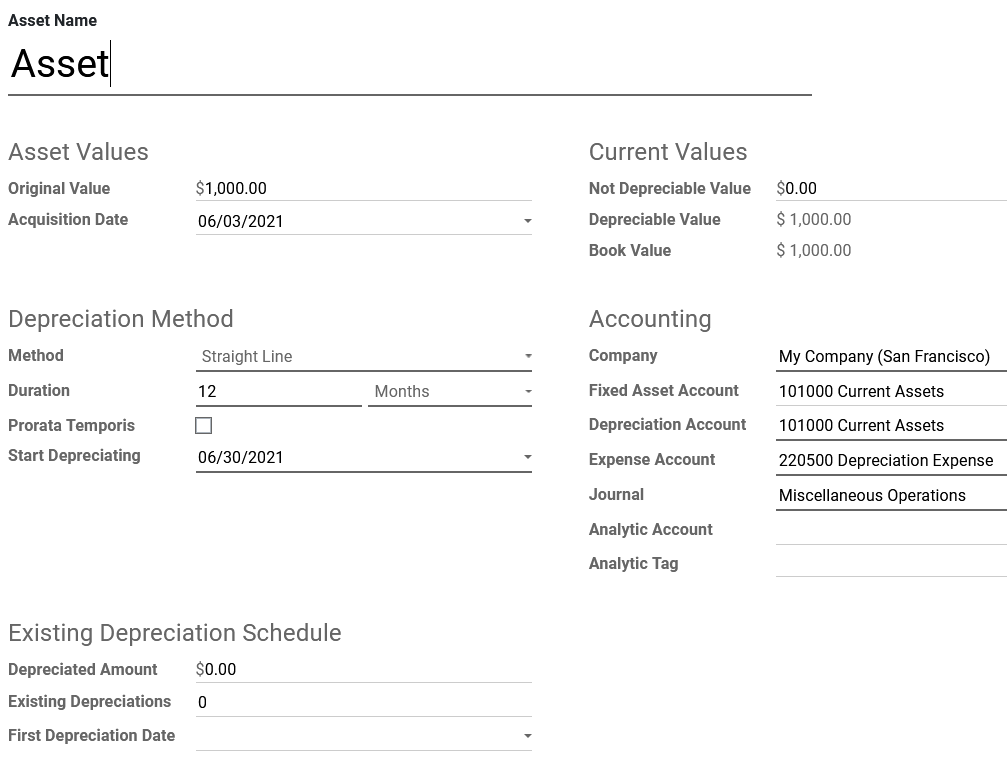Edit the Not Depreciable Value field
Screen dimensions: 1007x764
point(891,188)
